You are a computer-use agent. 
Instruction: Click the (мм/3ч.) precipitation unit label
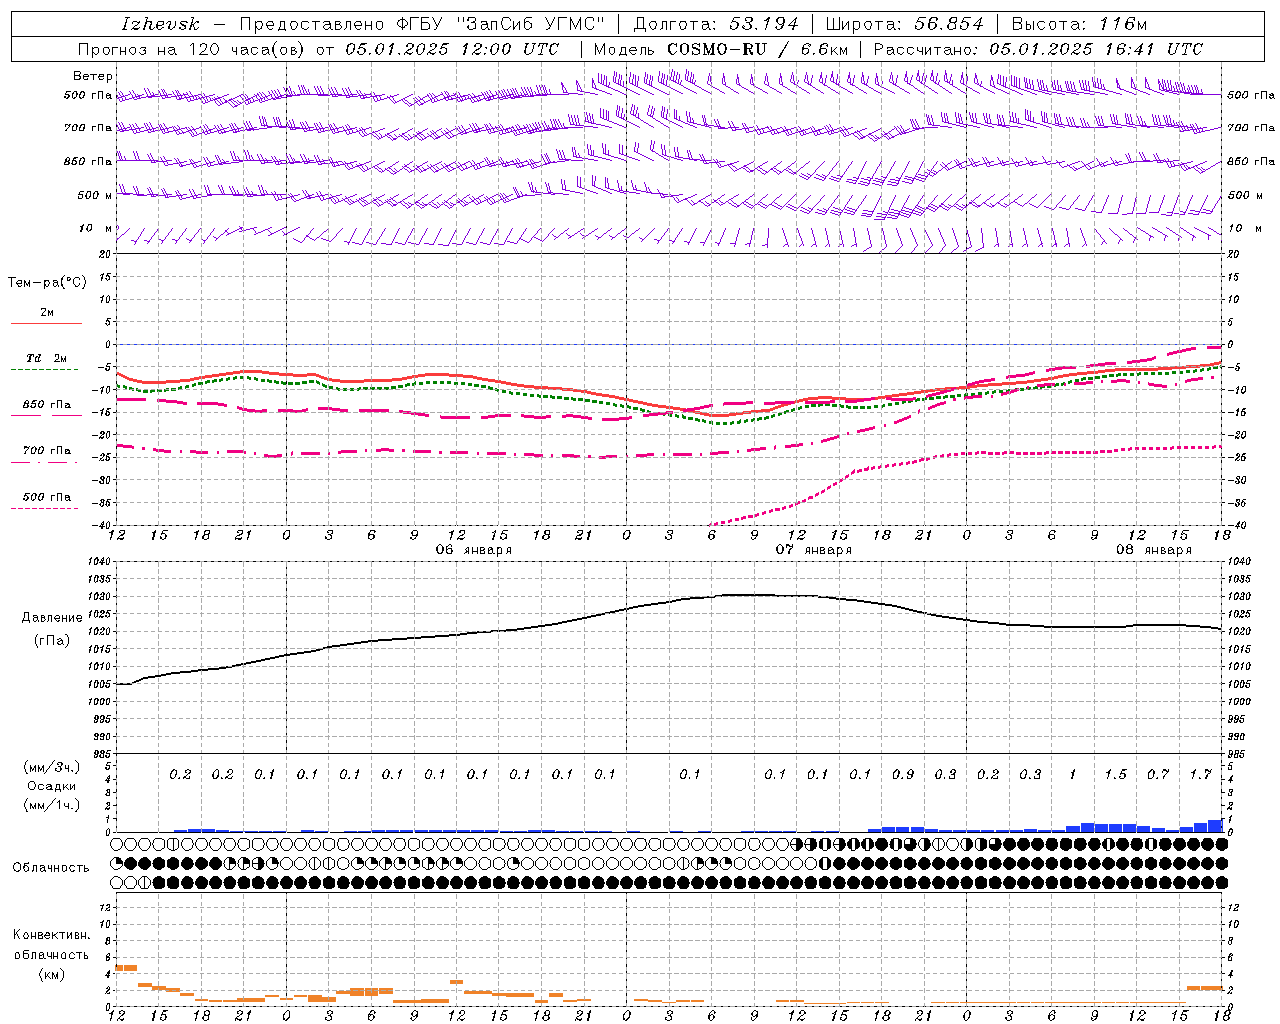click(53, 767)
